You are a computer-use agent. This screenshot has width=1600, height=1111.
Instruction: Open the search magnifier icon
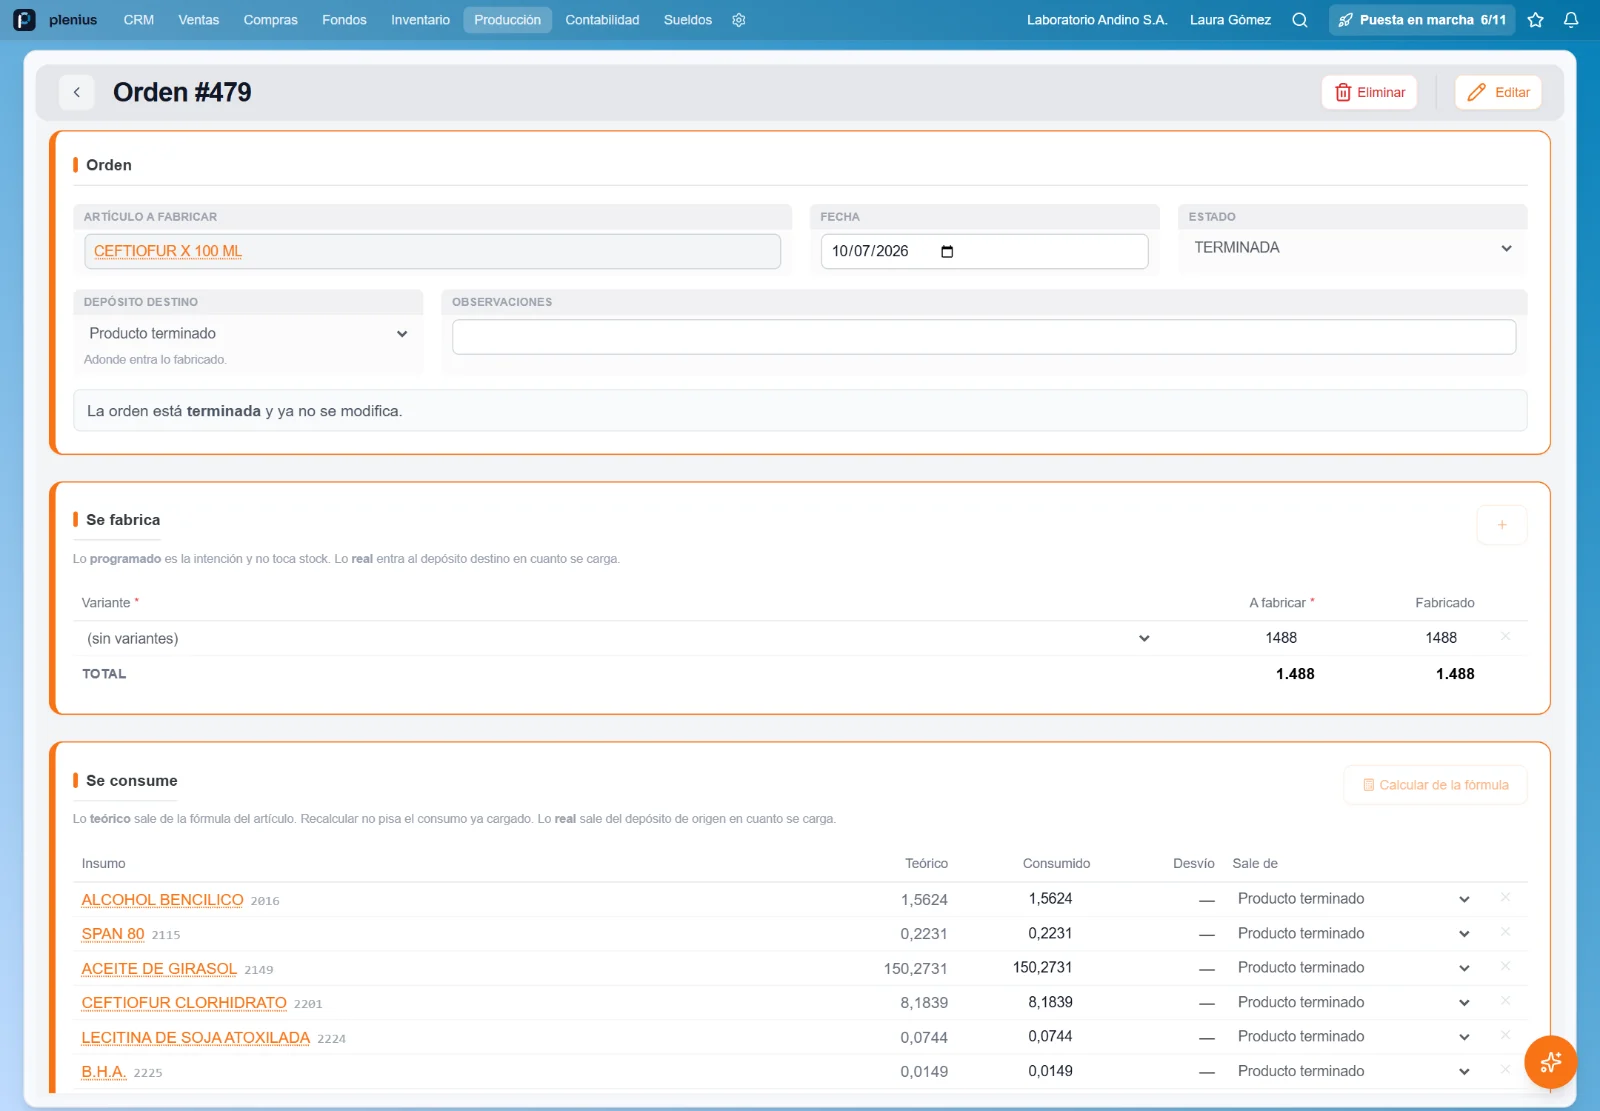pos(1300,20)
